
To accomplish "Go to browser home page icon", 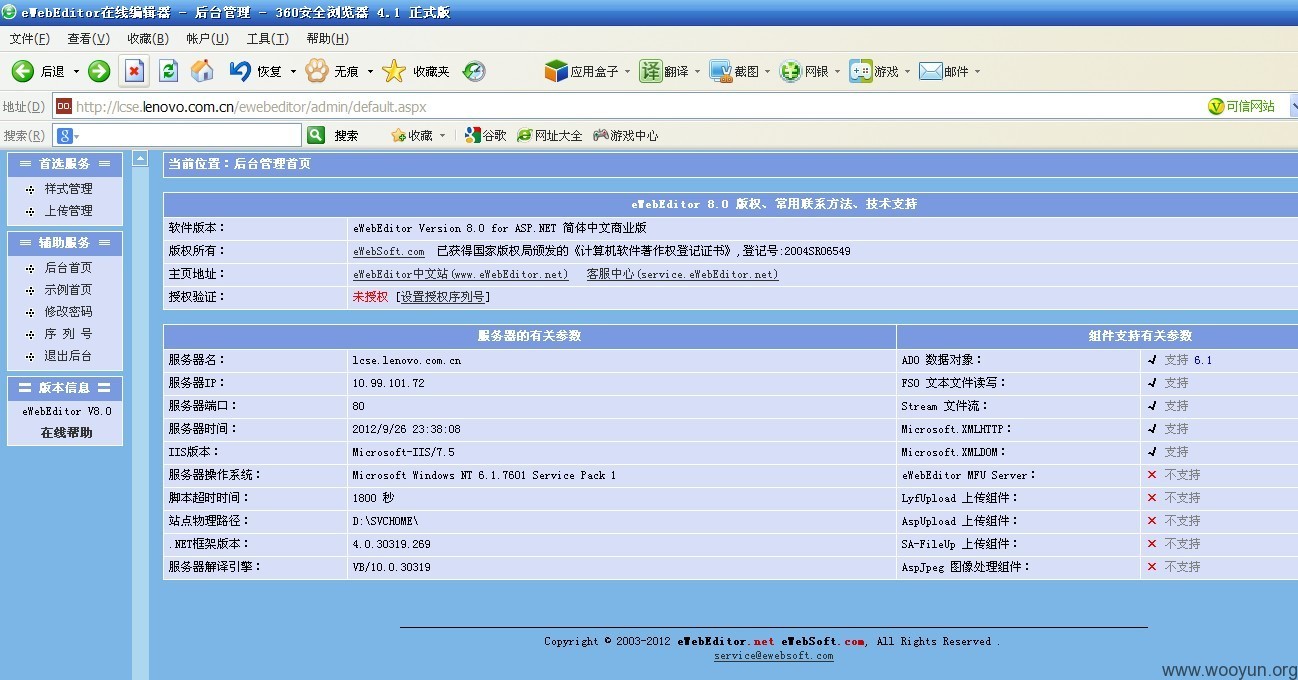I will coord(202,71).
